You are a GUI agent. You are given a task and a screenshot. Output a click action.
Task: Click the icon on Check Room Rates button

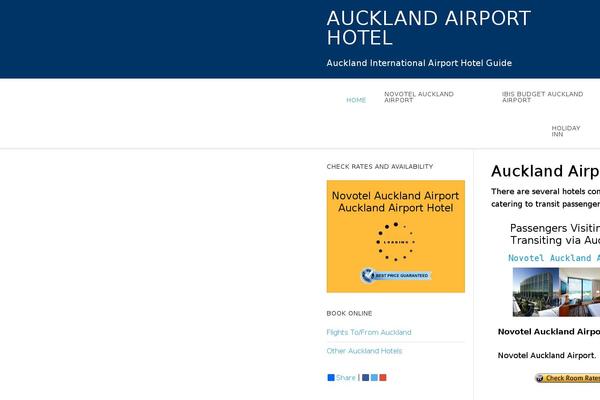coord(540,379)
